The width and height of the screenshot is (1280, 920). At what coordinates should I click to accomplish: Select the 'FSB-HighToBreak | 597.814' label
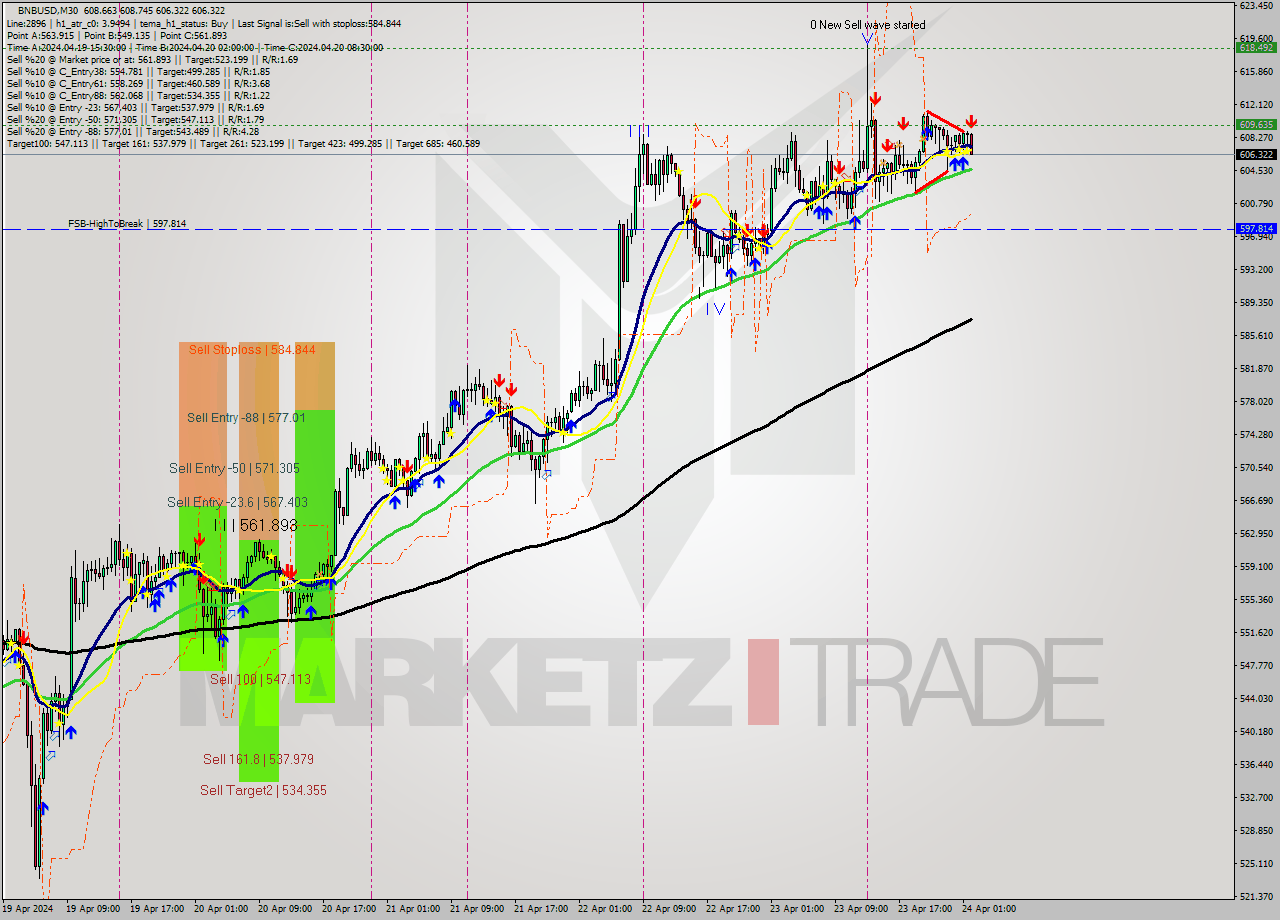point(127,224)
